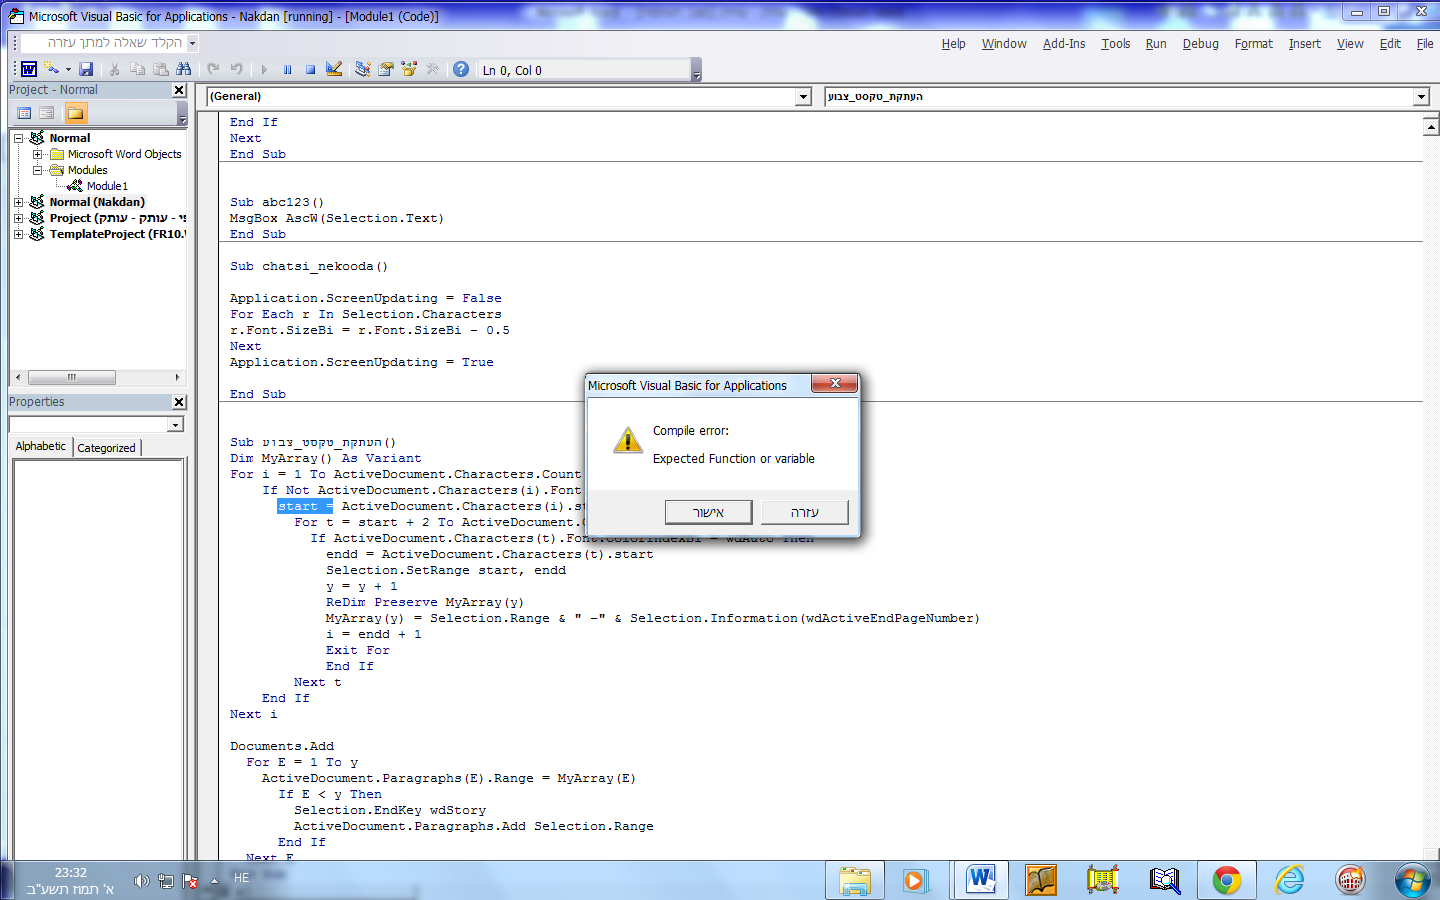Open the Properties Window toolbar icon
This screenshot has height=900, width=1440.
[x=385, y=69]
